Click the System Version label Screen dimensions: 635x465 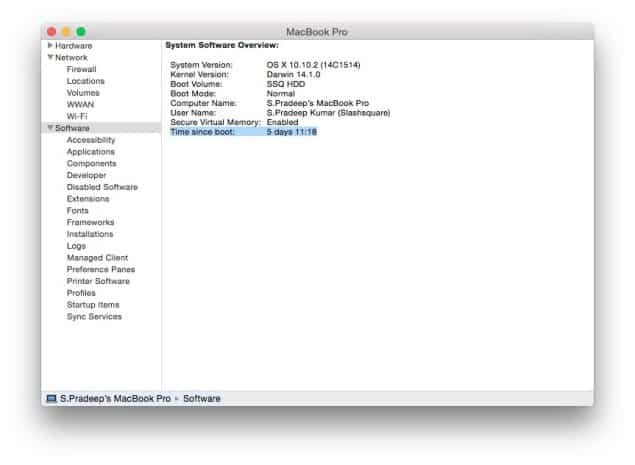[x=201, y=65]
